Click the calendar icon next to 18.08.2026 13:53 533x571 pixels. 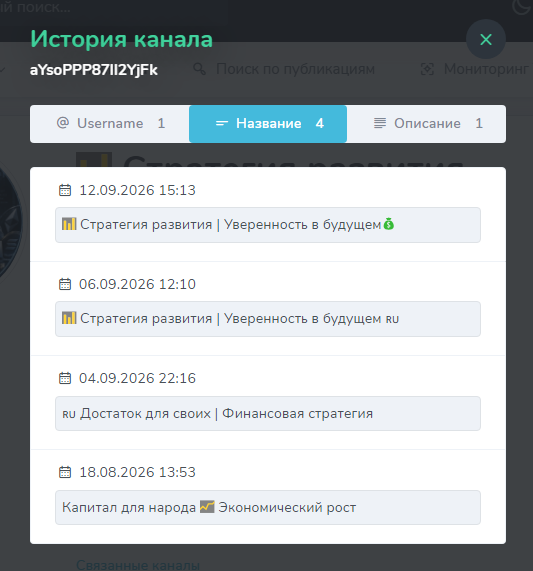(65, 472)
